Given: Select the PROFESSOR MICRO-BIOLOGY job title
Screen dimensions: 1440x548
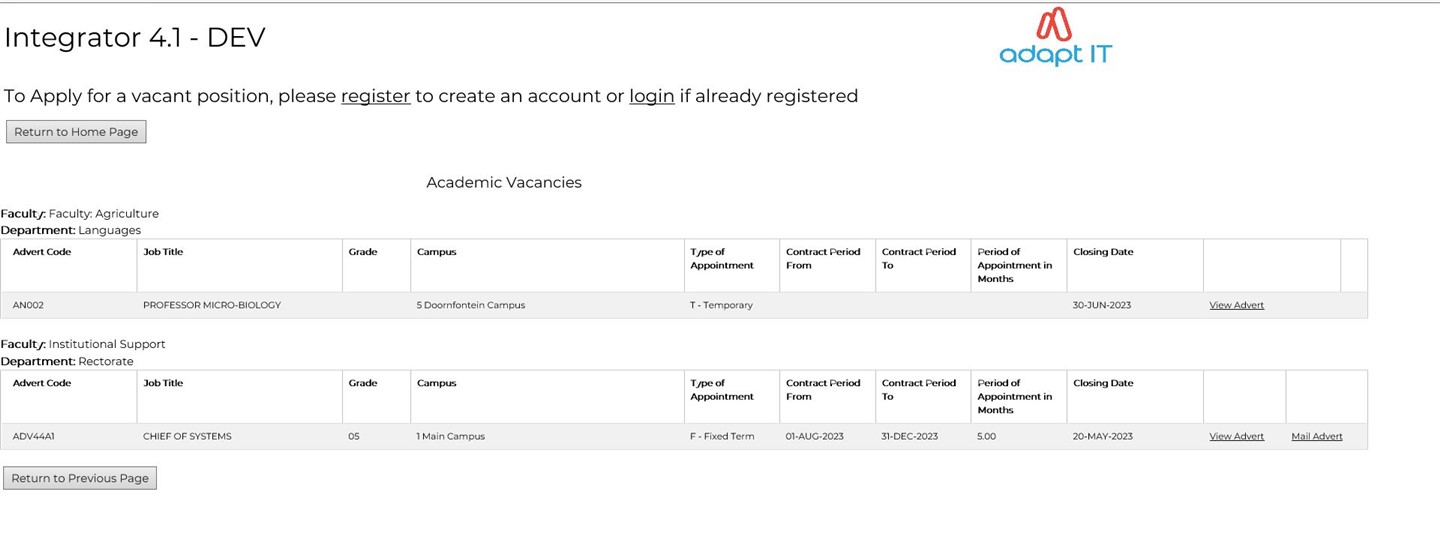Looking at the screenshot, I should click(212, 305).
